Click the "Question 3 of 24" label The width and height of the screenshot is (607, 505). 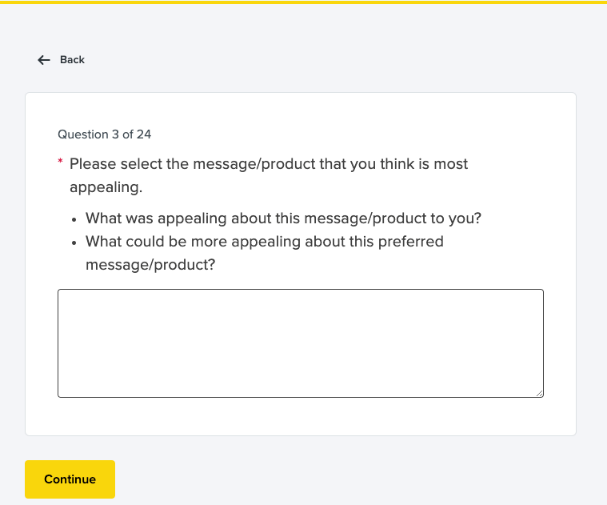(104, 133)
